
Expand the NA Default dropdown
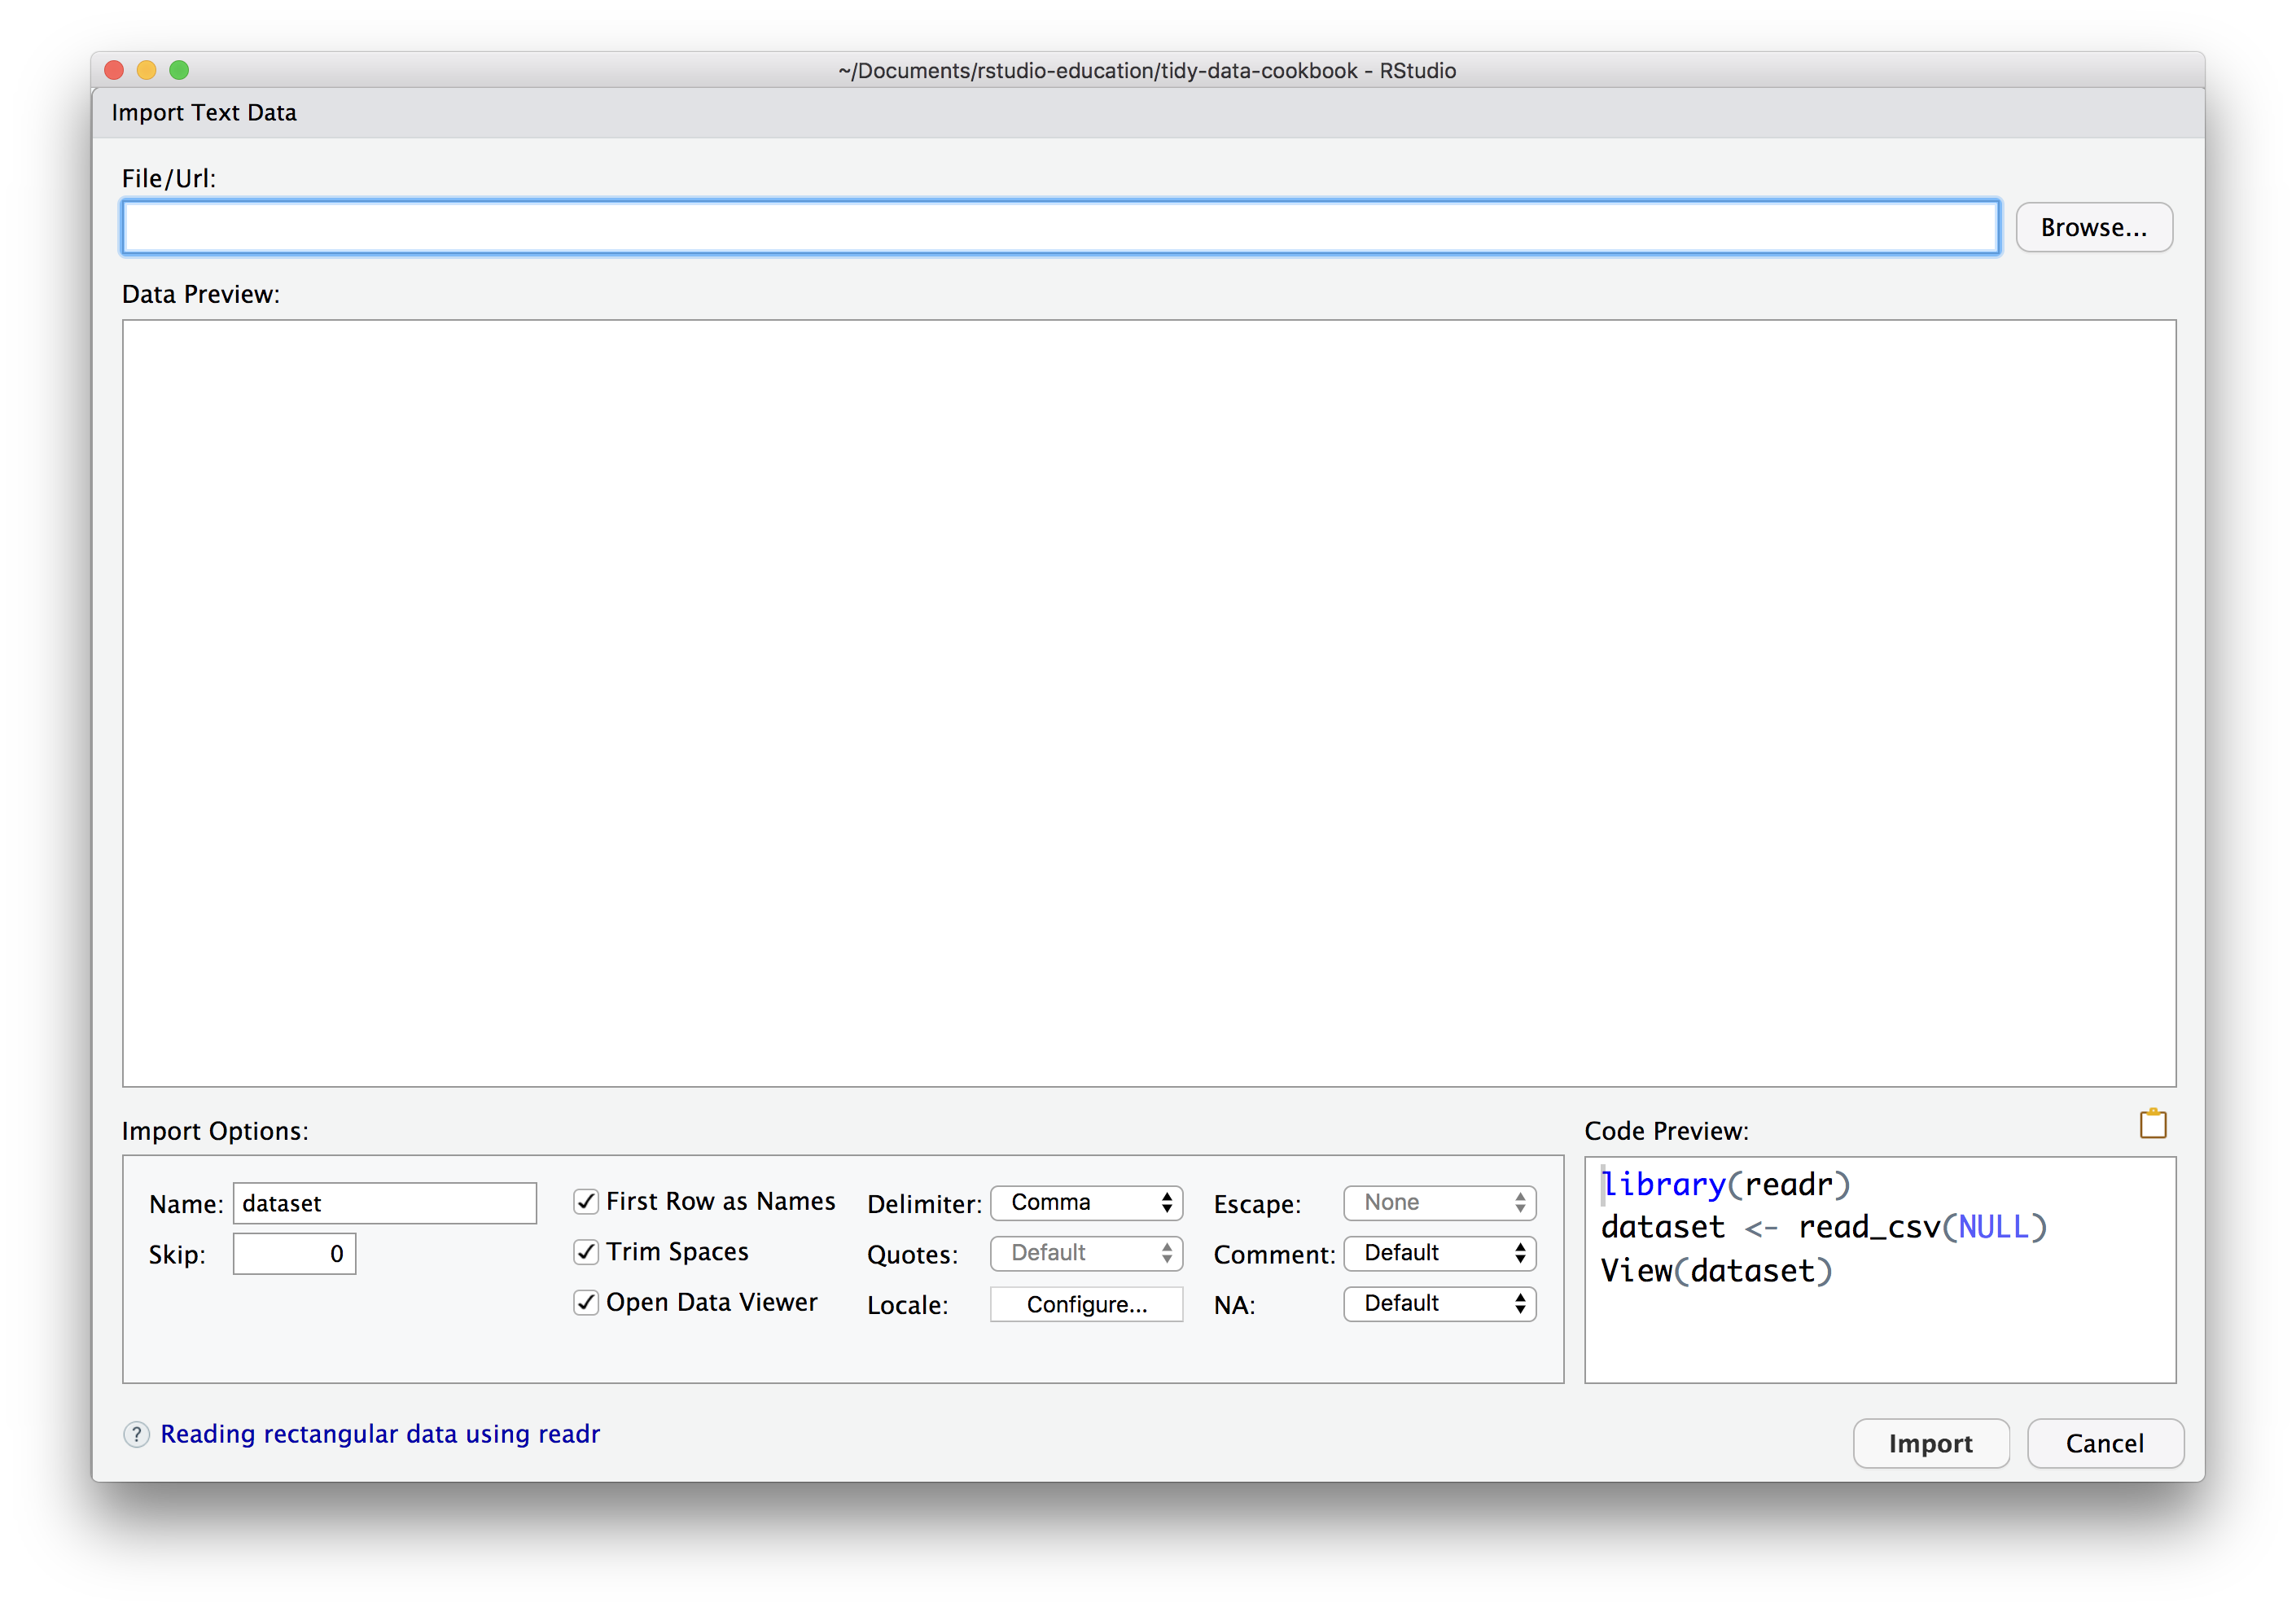coord(1440,1304)
